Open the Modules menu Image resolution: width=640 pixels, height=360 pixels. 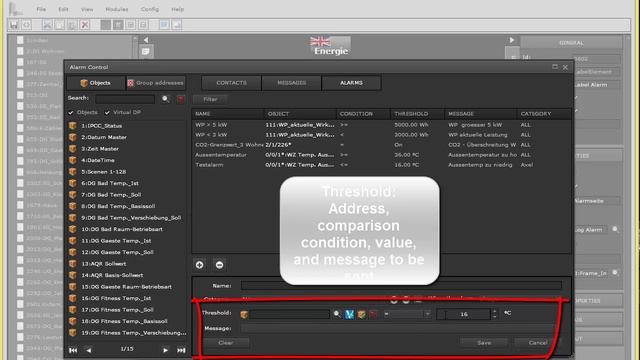point(117,9)
